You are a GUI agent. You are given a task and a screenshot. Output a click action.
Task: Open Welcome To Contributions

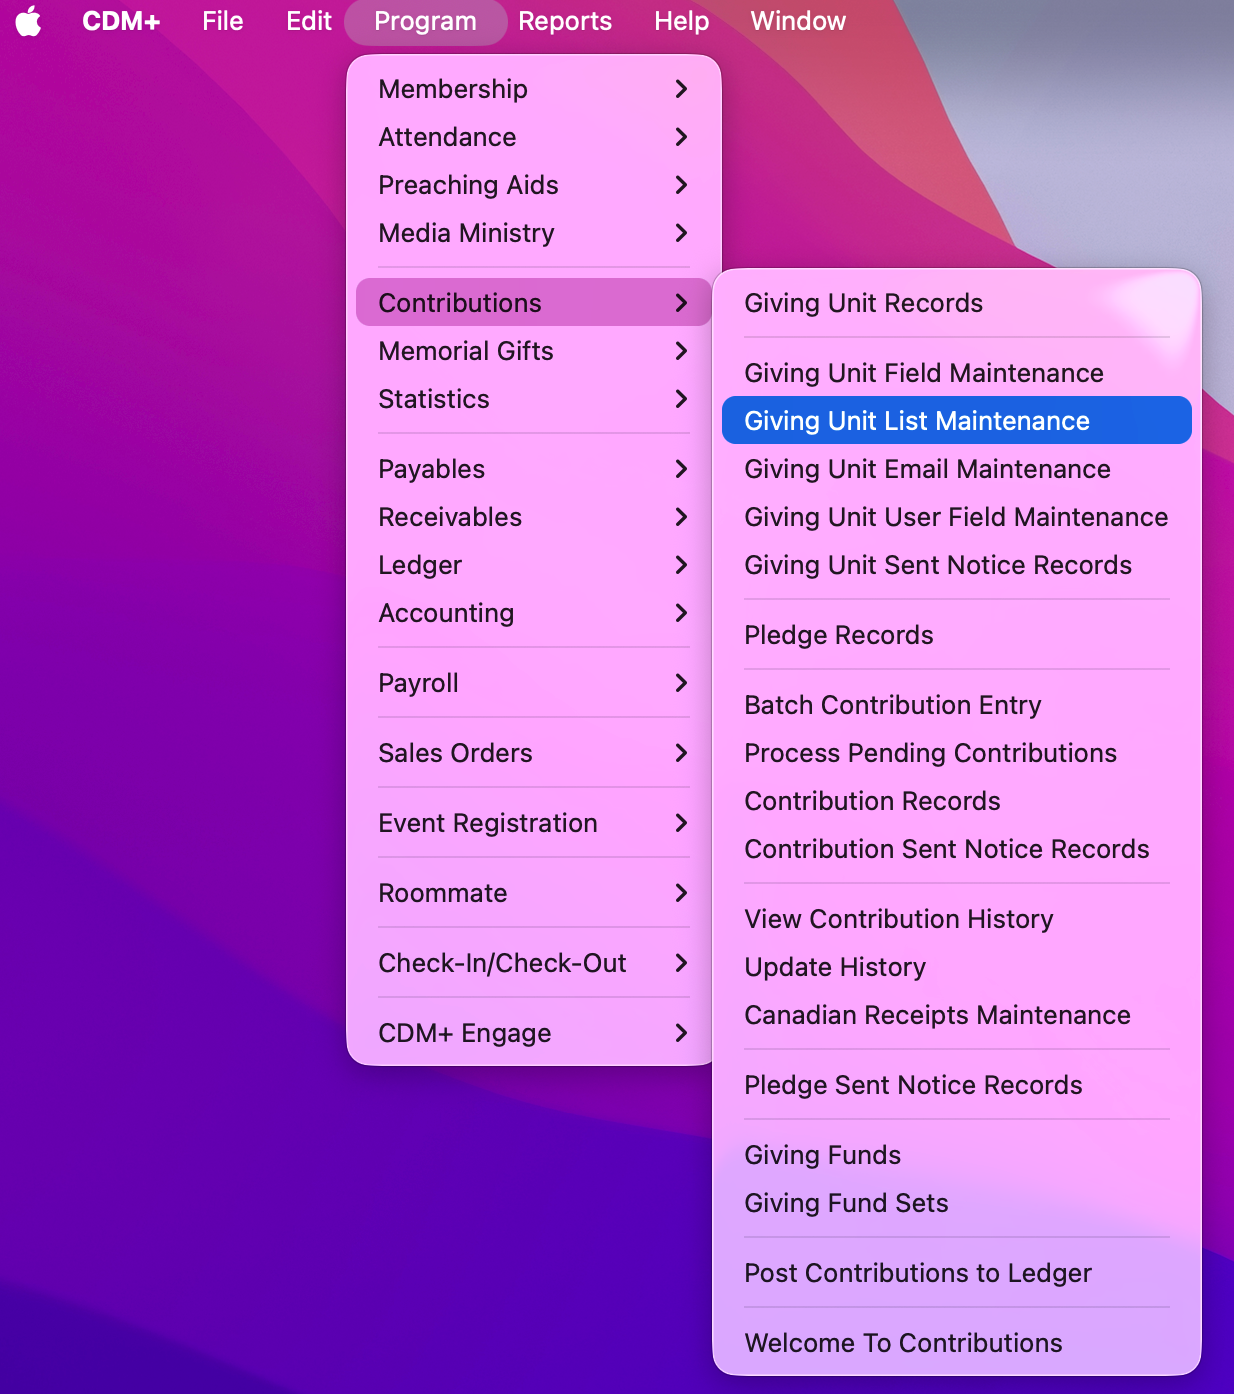click(x=957, y=1343)
